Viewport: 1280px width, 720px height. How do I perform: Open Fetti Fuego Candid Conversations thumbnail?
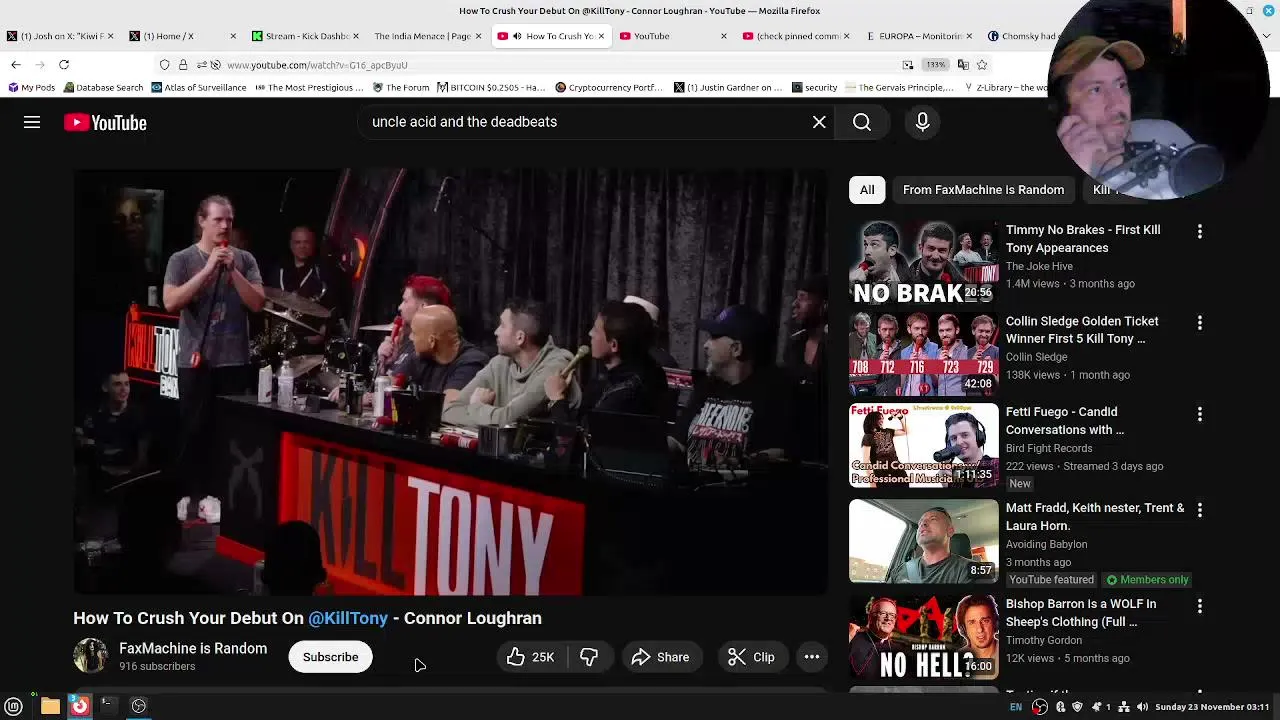pyautogui.click(x=923, y=445)
